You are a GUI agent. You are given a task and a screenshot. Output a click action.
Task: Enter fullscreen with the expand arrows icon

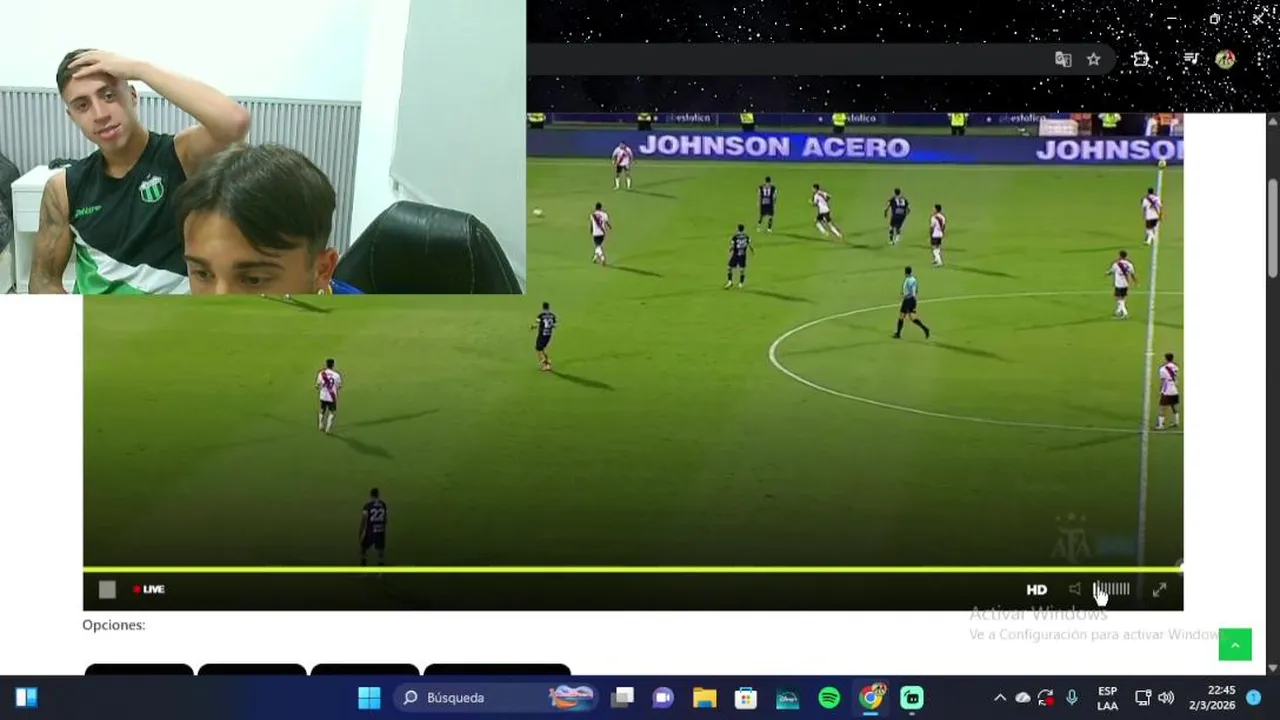(1159, 590)
